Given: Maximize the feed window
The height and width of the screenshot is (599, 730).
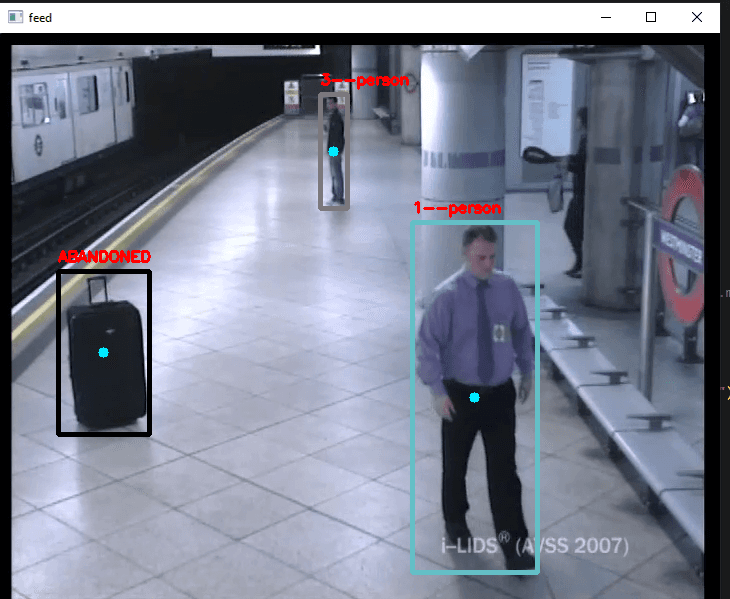Looking at the screenshot, I should click(651, 17).
